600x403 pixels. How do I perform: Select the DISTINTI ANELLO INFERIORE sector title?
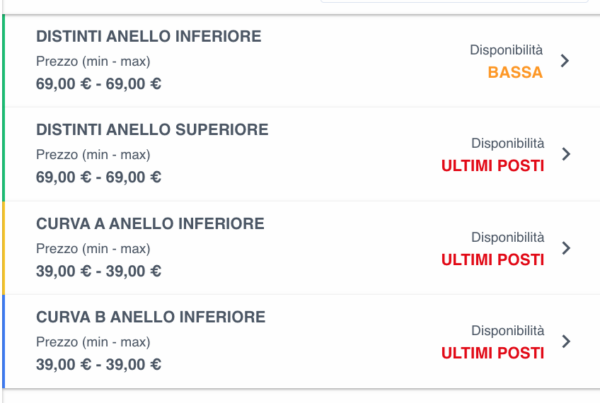[x=148, y=37]
